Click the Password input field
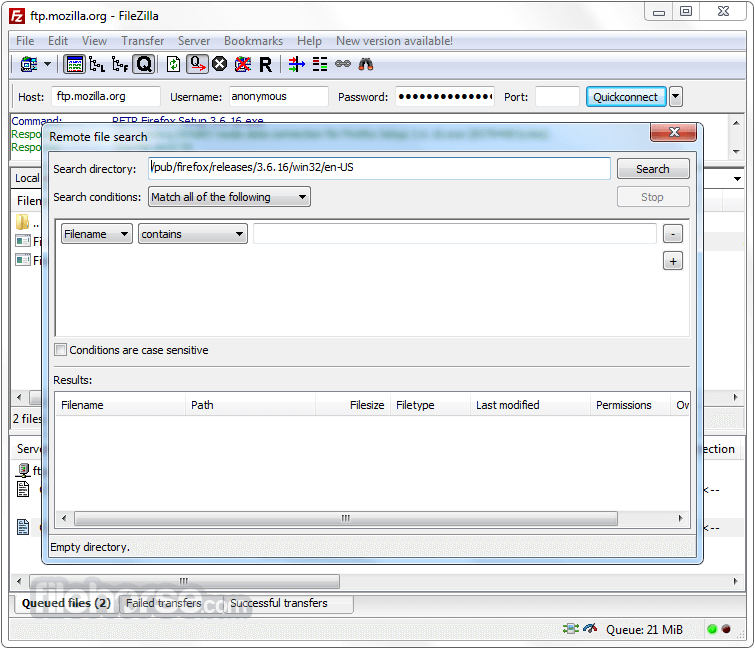Screen dimensions: 755x649 pos(445,96)
